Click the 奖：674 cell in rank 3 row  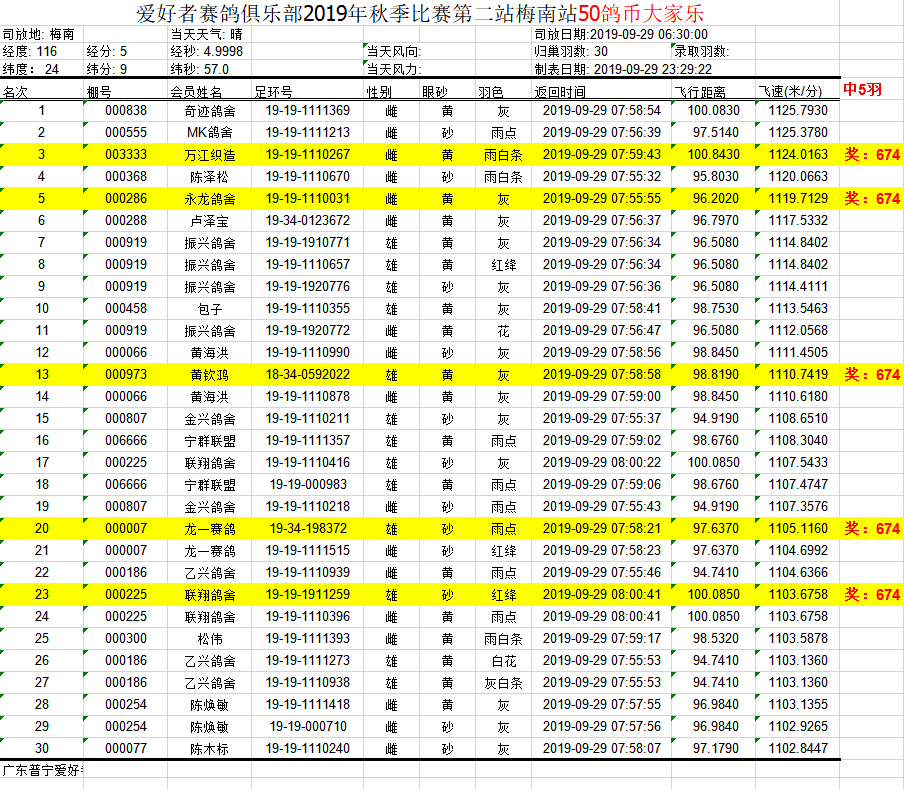point(872,154)
